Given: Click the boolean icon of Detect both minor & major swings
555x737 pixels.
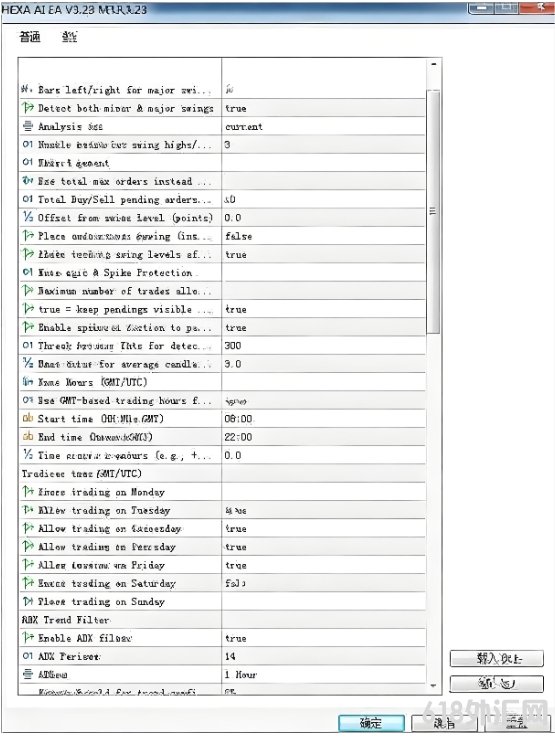Looking at the screenshot, I should click(28, 108).
